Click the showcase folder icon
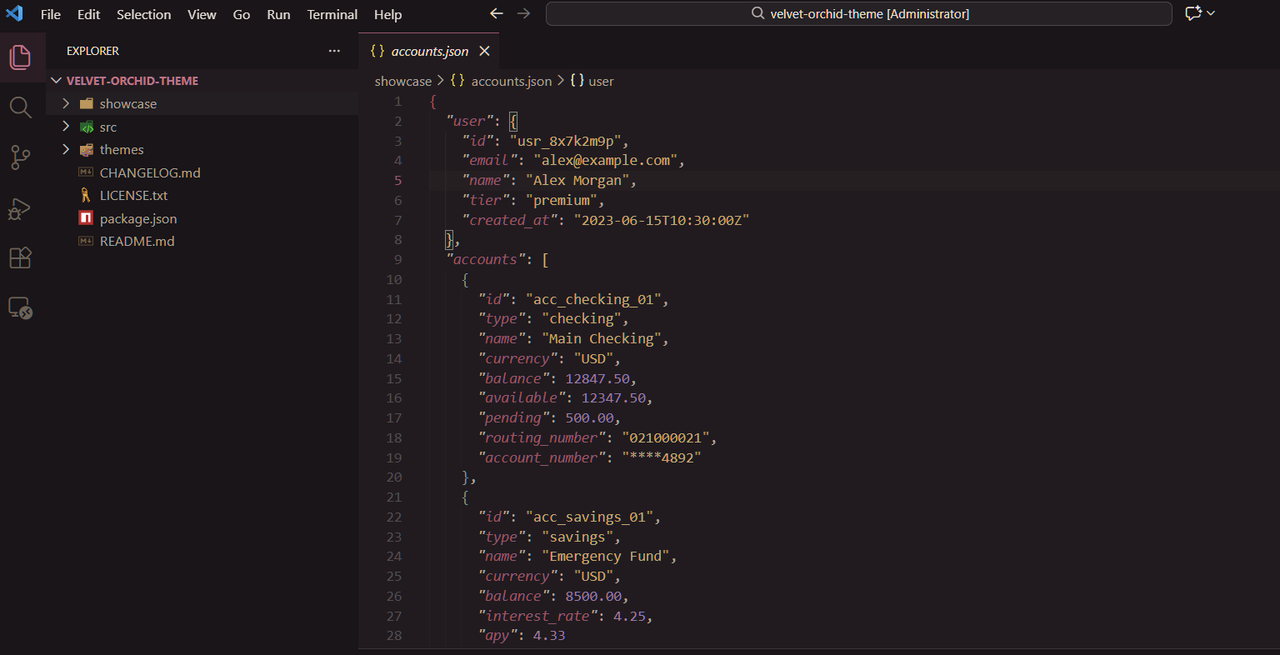Viewport: 1280px width, 655px height. coord(86,104)
